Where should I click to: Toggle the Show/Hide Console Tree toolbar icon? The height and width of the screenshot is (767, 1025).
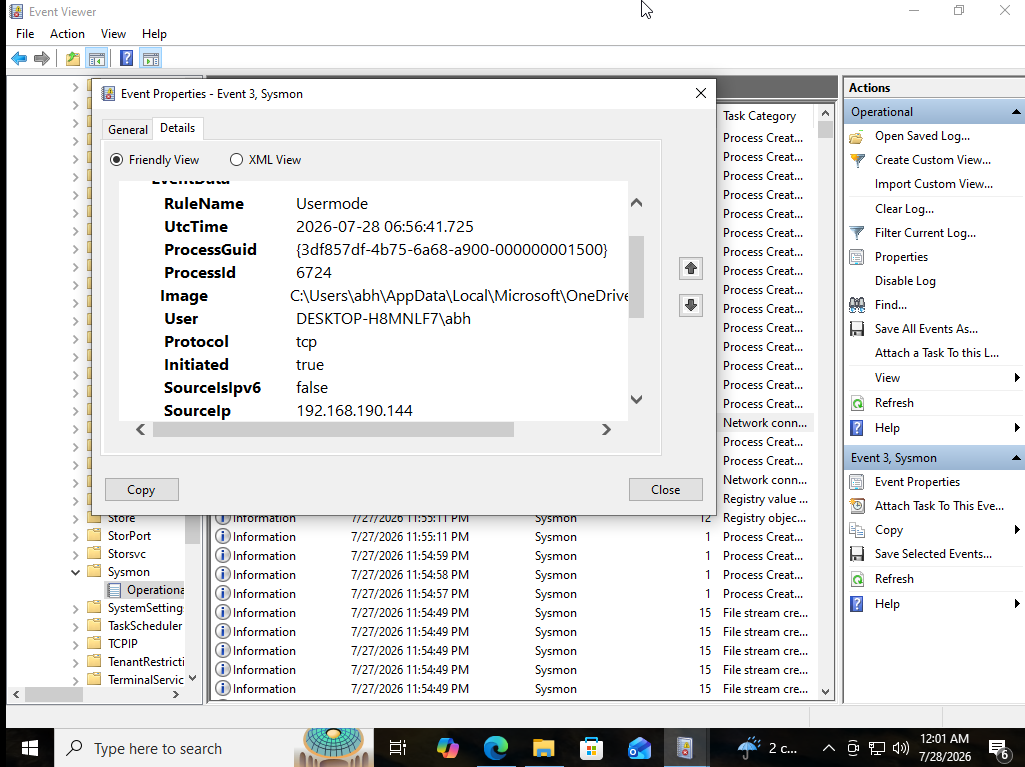pos(97,59)
